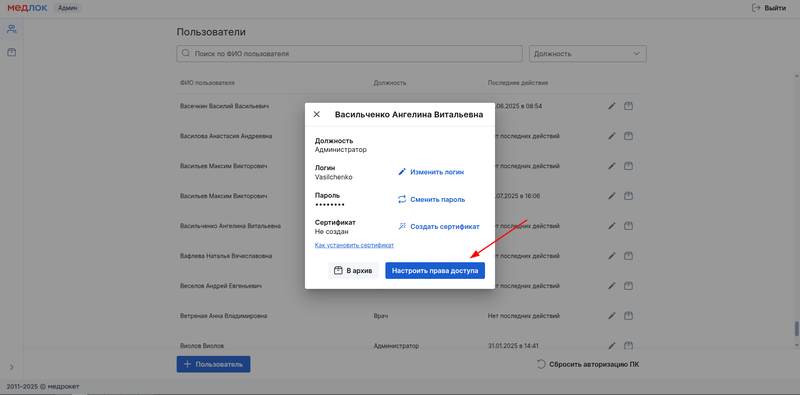Open the Users section in sidebar
Image resolution: width=800 pixels, height=395 pixels.
coord(11,29)
